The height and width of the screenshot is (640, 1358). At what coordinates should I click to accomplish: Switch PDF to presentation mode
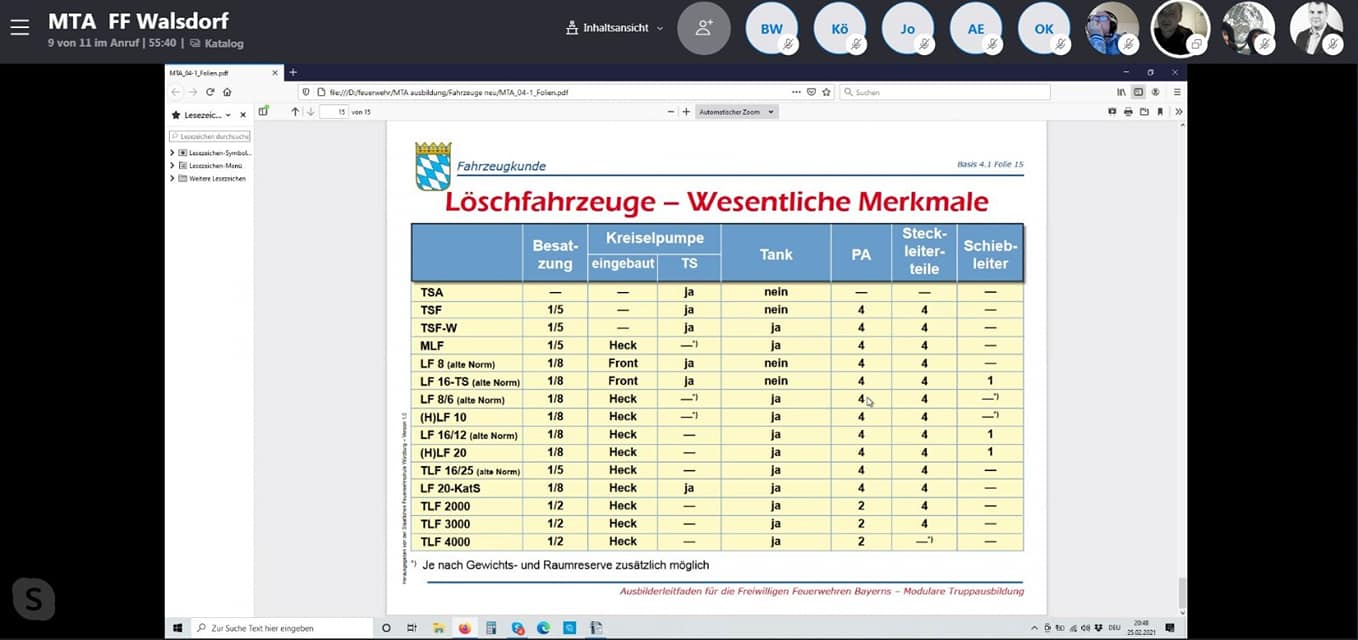click(1112, 112)
